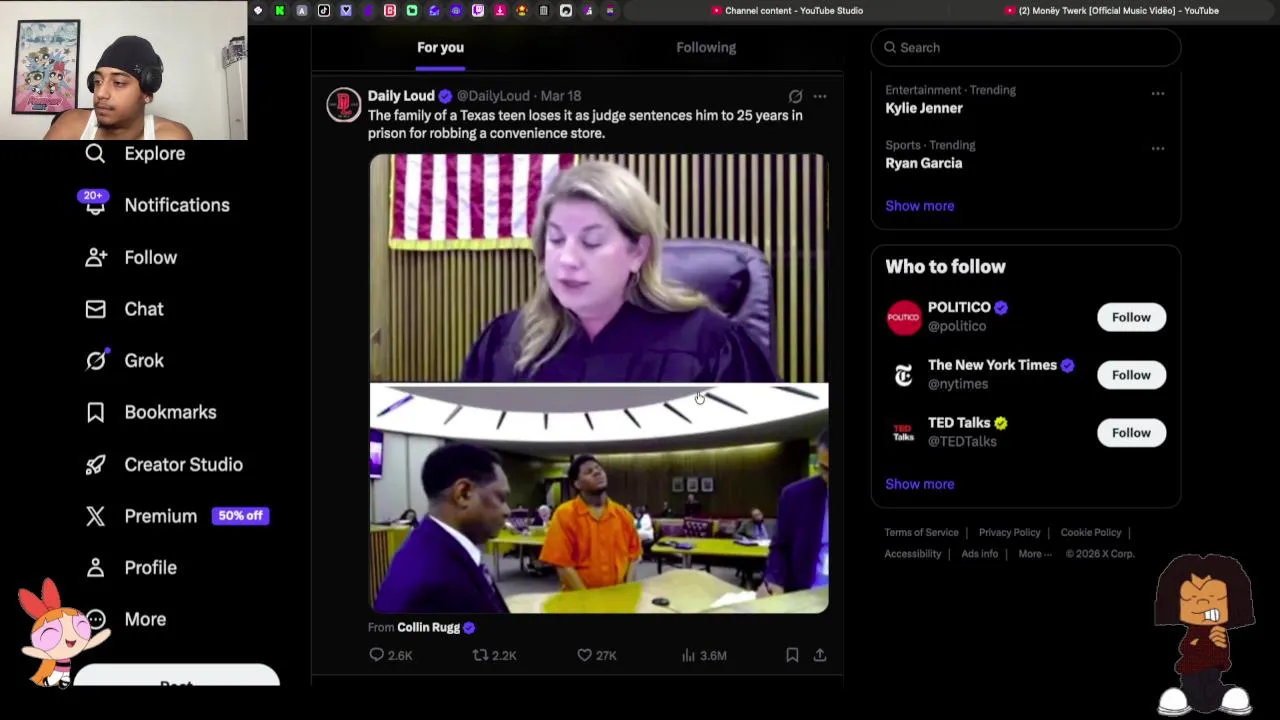Click the Follow person-plus icon in sidebar

95,257
